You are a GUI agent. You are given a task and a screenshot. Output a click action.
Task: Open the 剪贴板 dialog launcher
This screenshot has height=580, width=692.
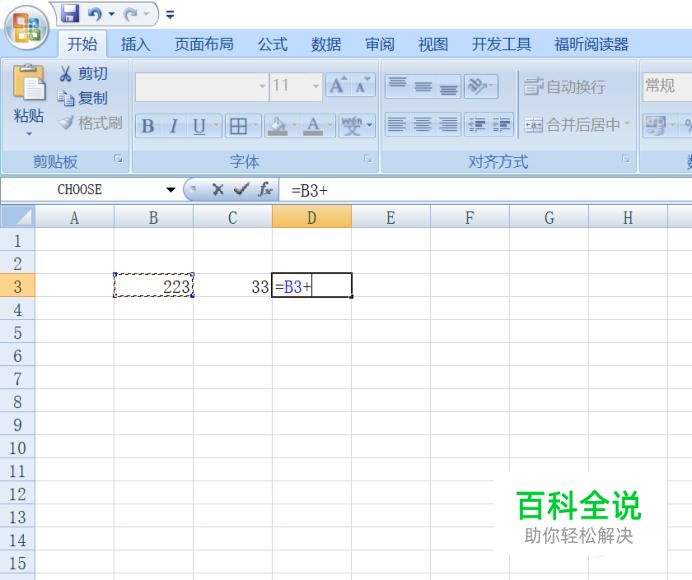(x=118, y=158)
